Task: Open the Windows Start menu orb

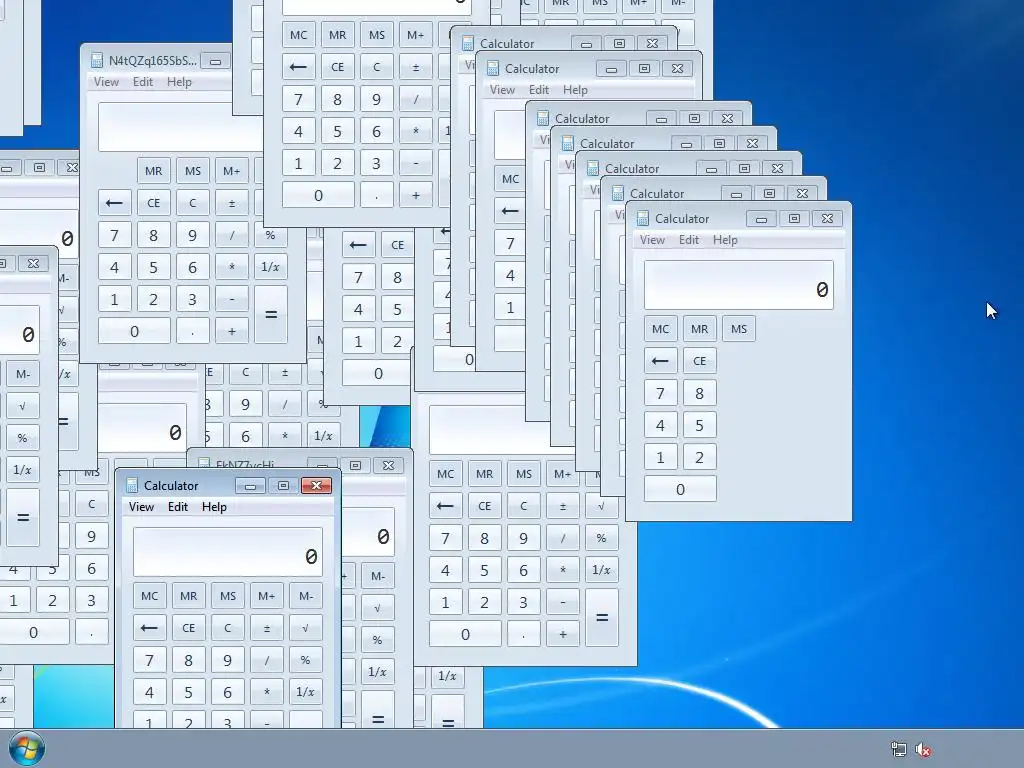Action: 27,749
